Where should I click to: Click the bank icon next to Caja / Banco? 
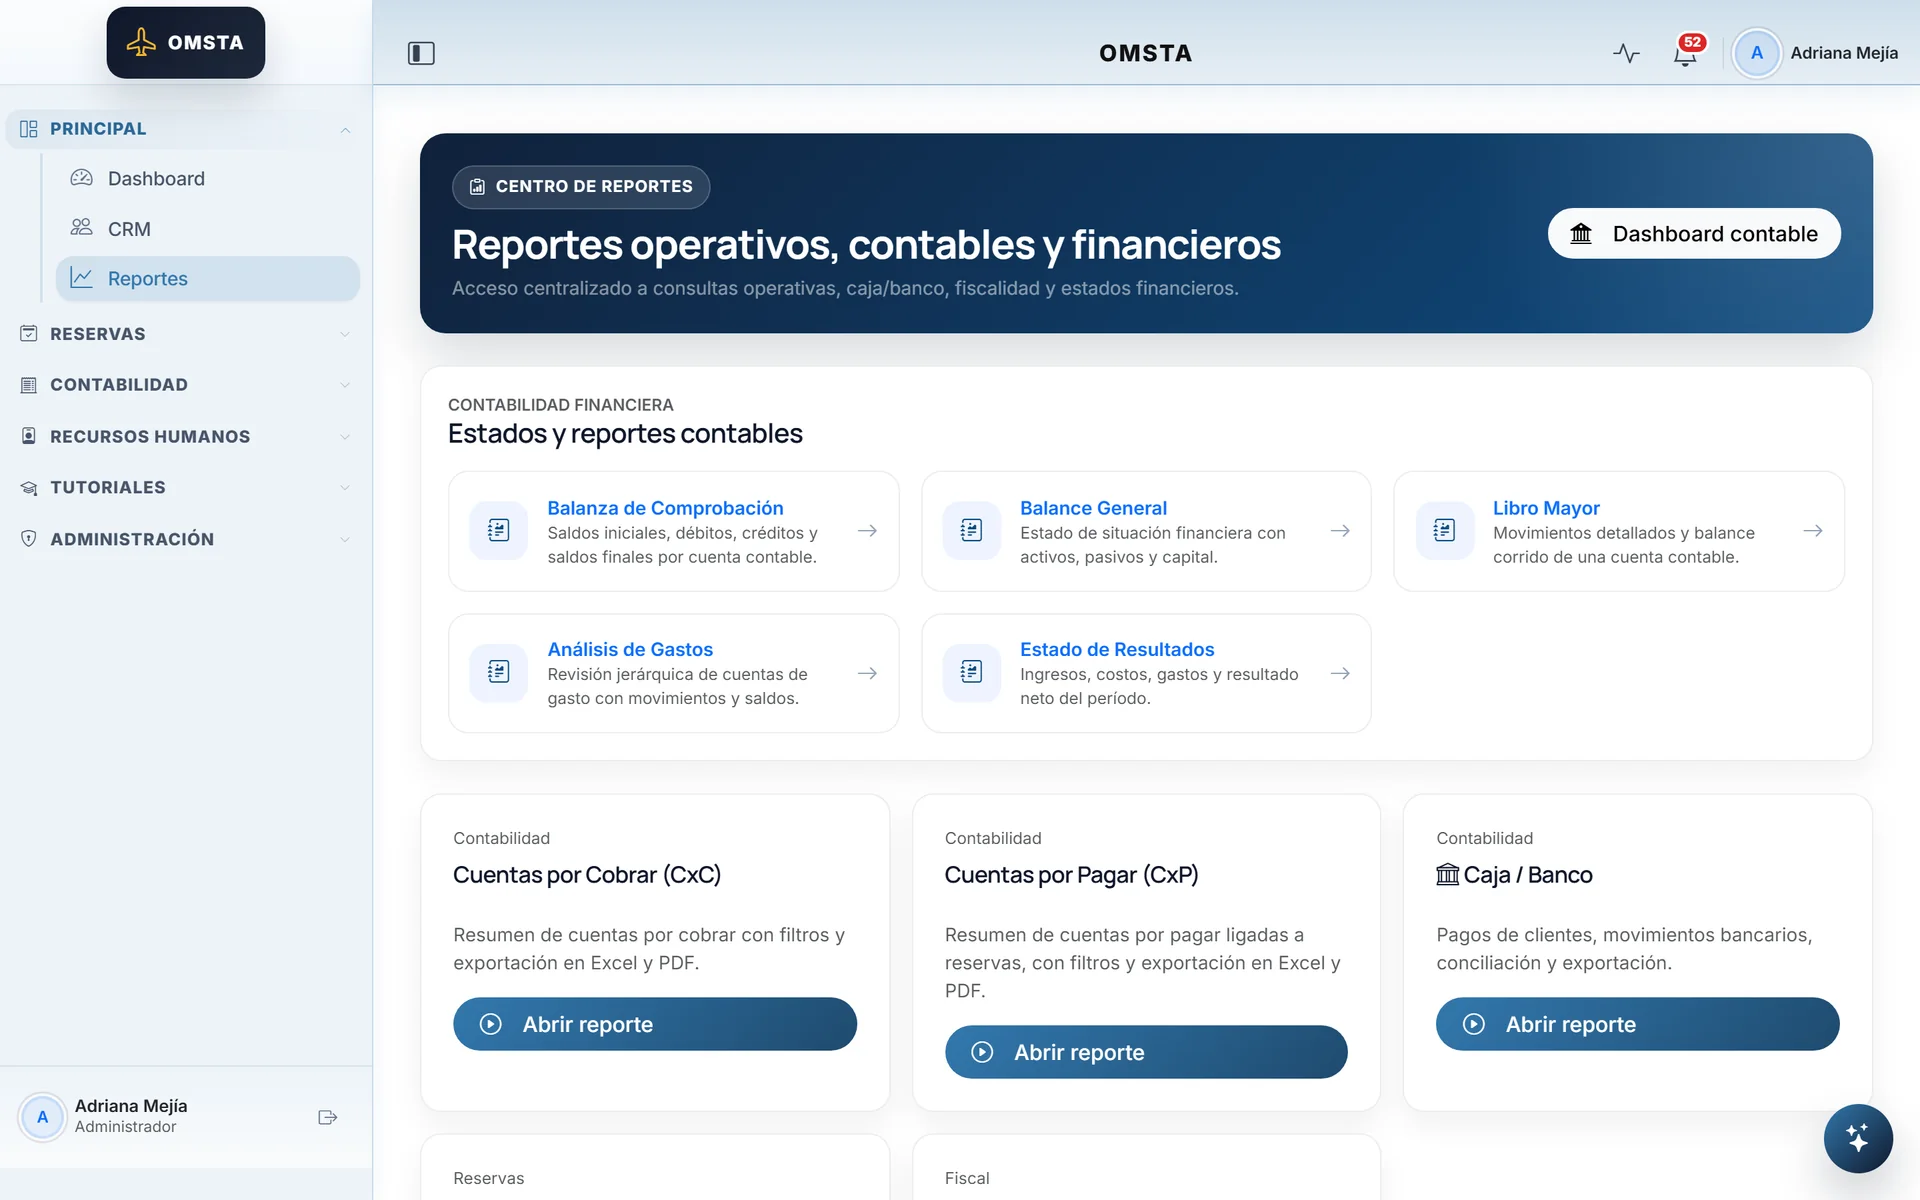pos(1447,875)
